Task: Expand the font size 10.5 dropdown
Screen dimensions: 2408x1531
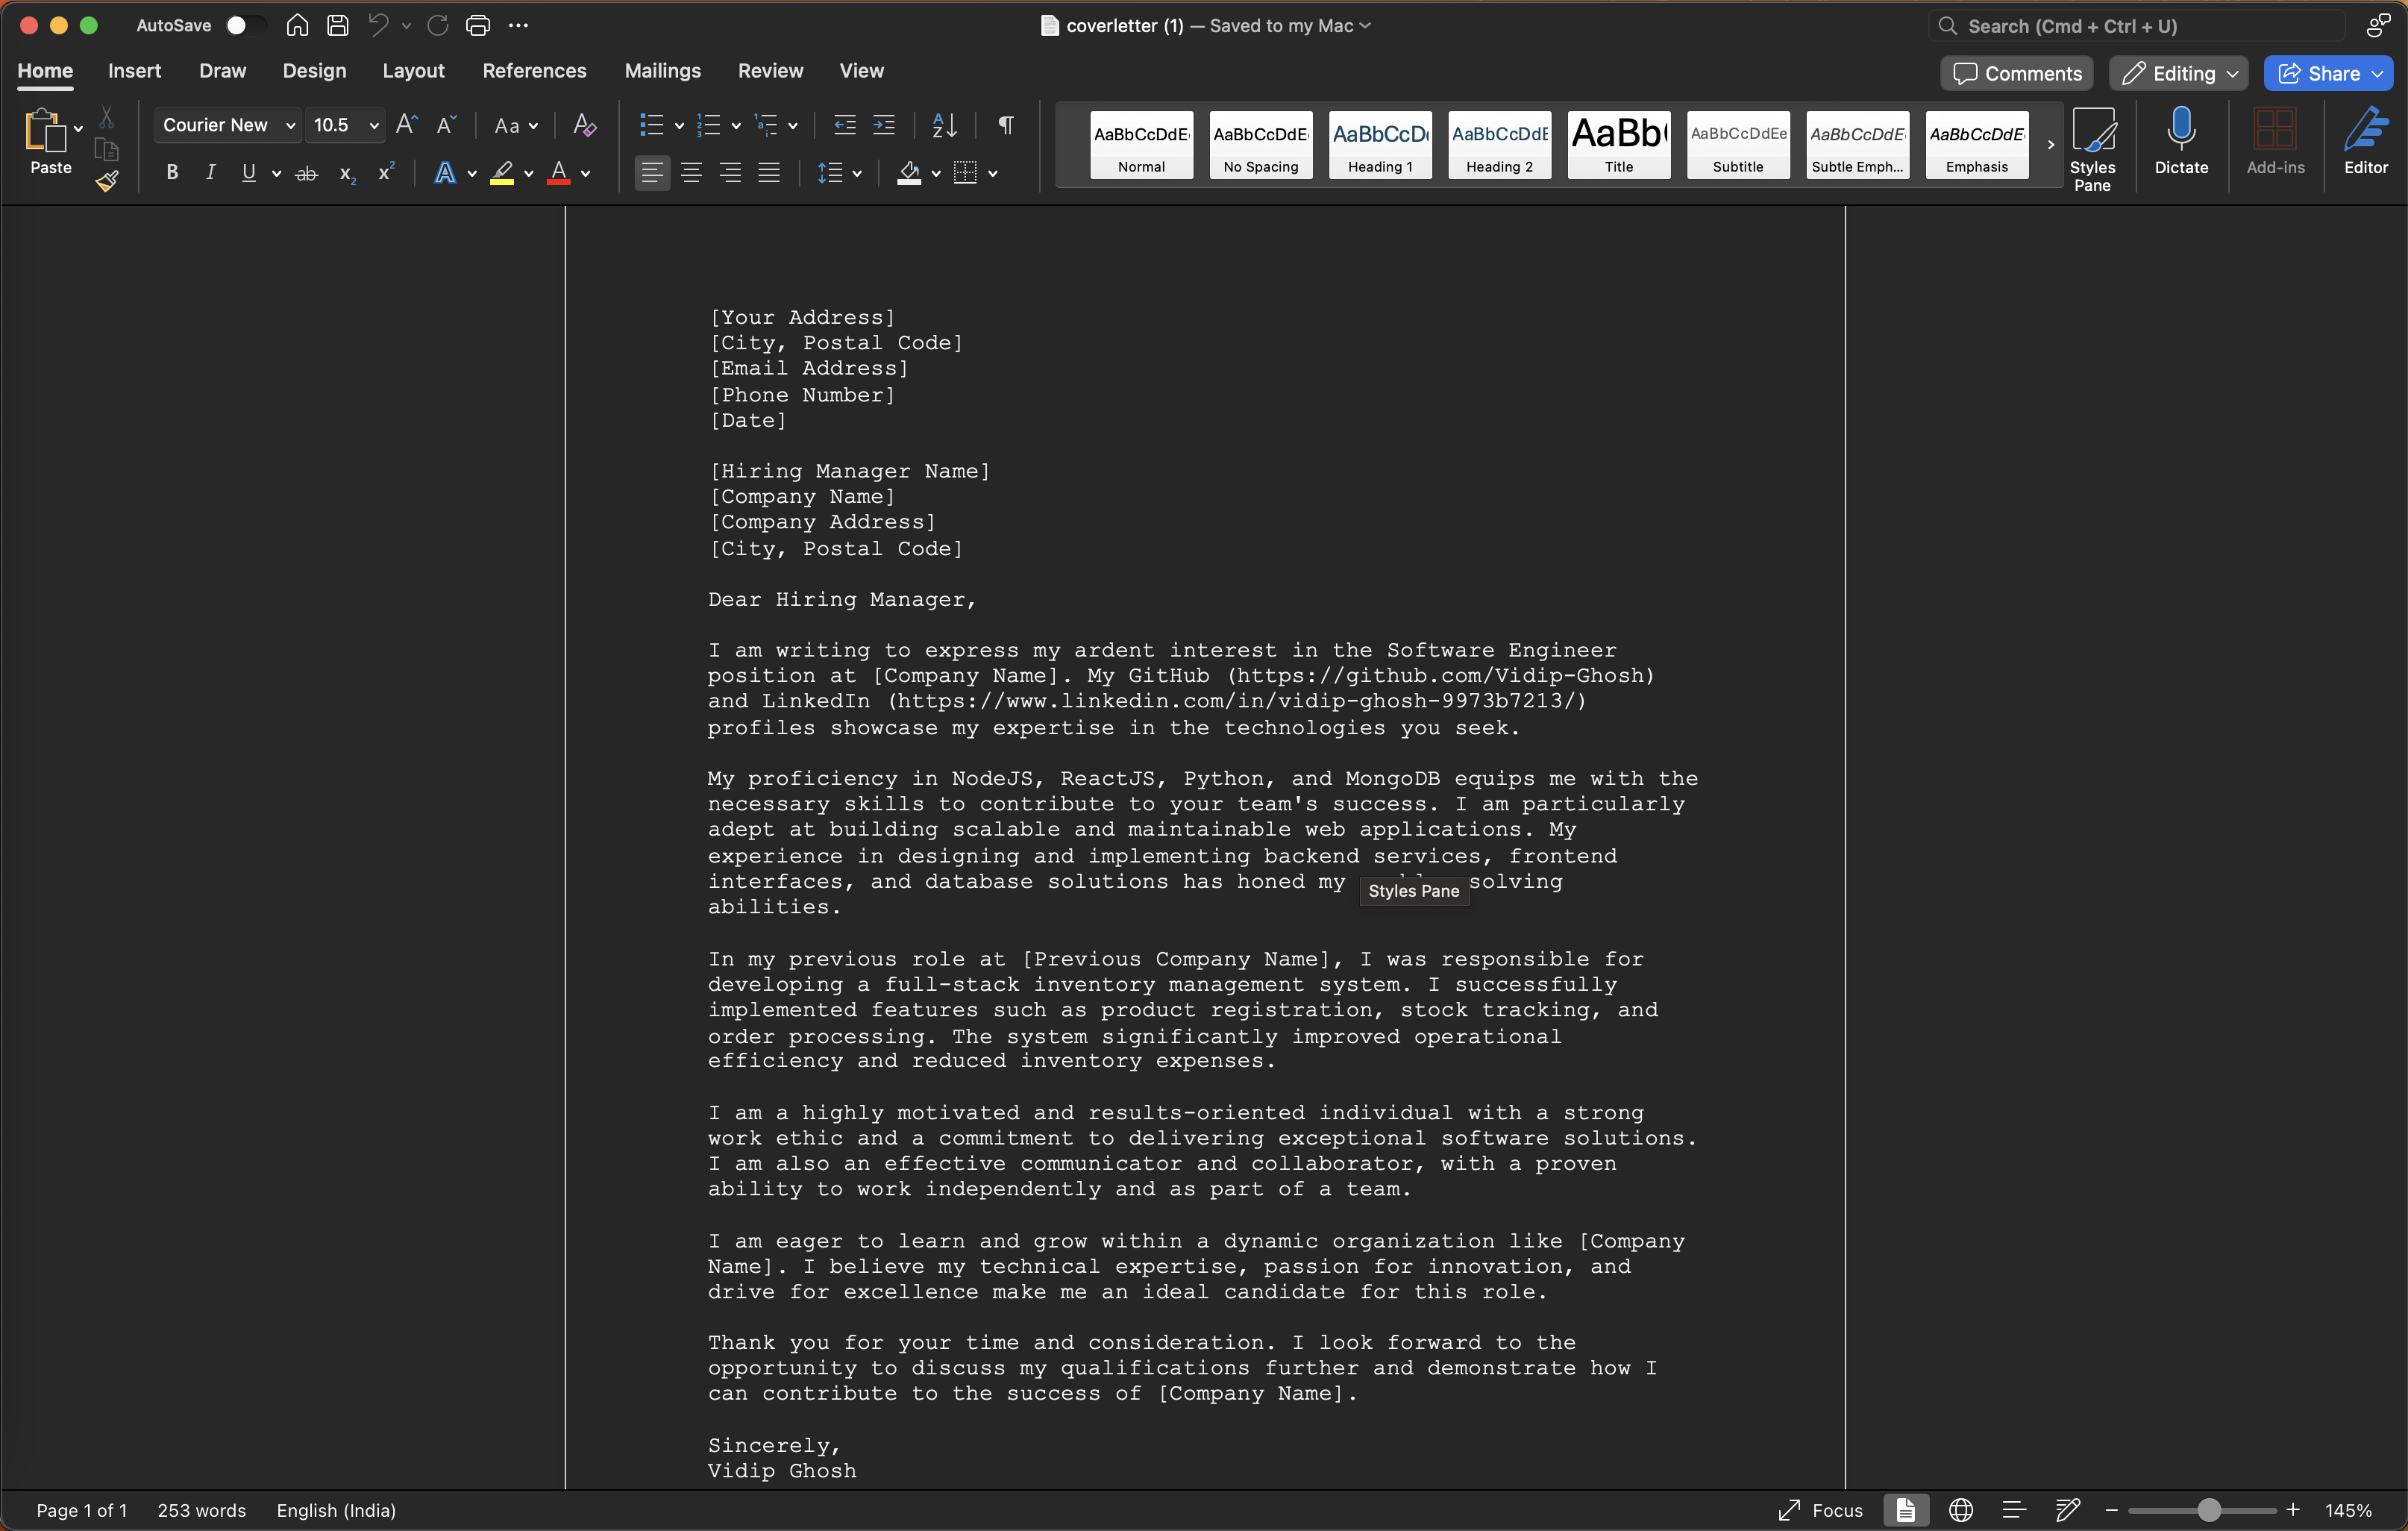Action: 374,126
